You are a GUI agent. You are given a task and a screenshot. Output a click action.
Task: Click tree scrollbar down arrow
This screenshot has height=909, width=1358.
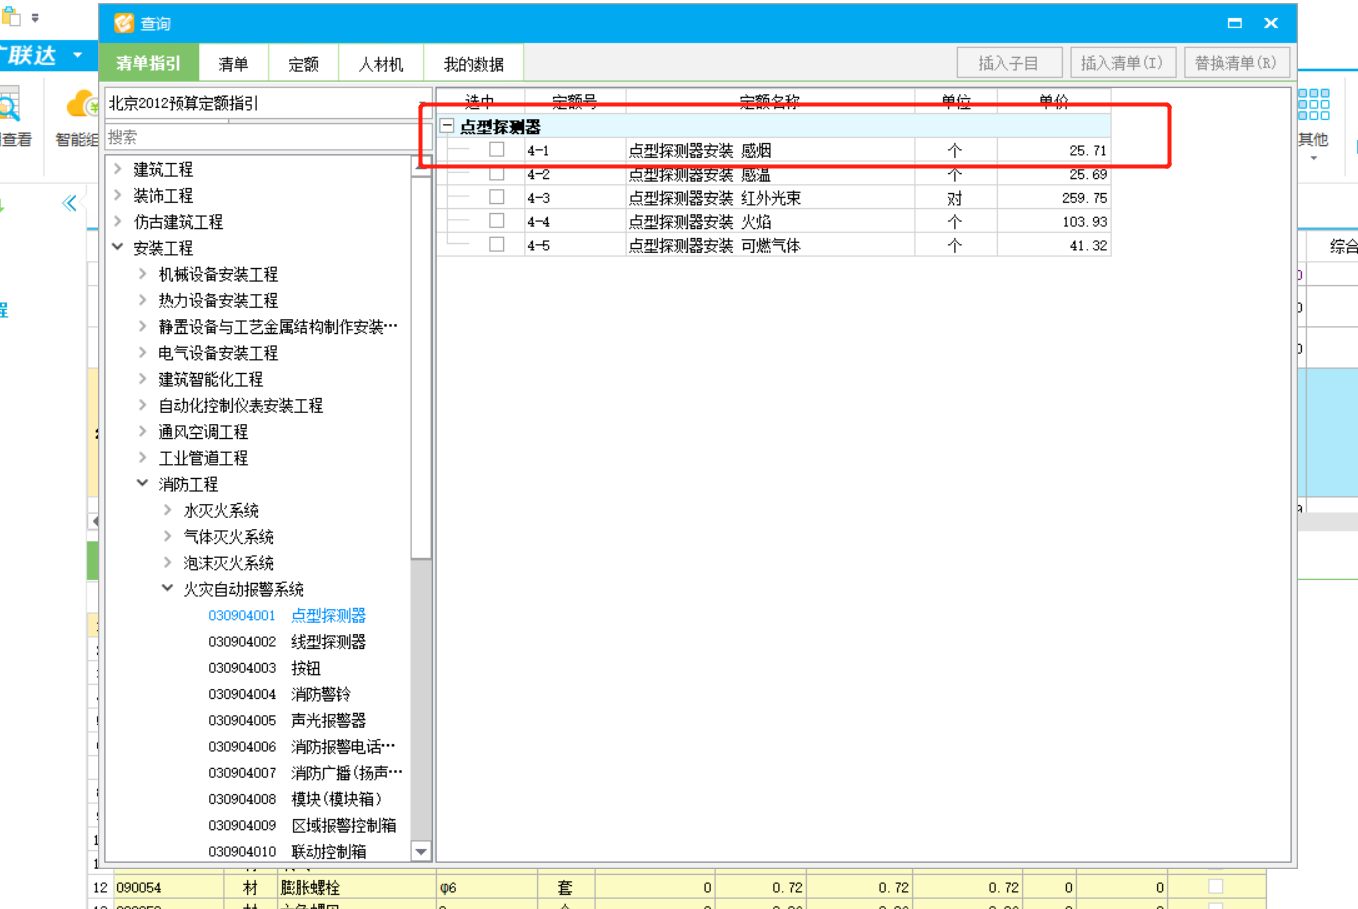pos(421,852)
